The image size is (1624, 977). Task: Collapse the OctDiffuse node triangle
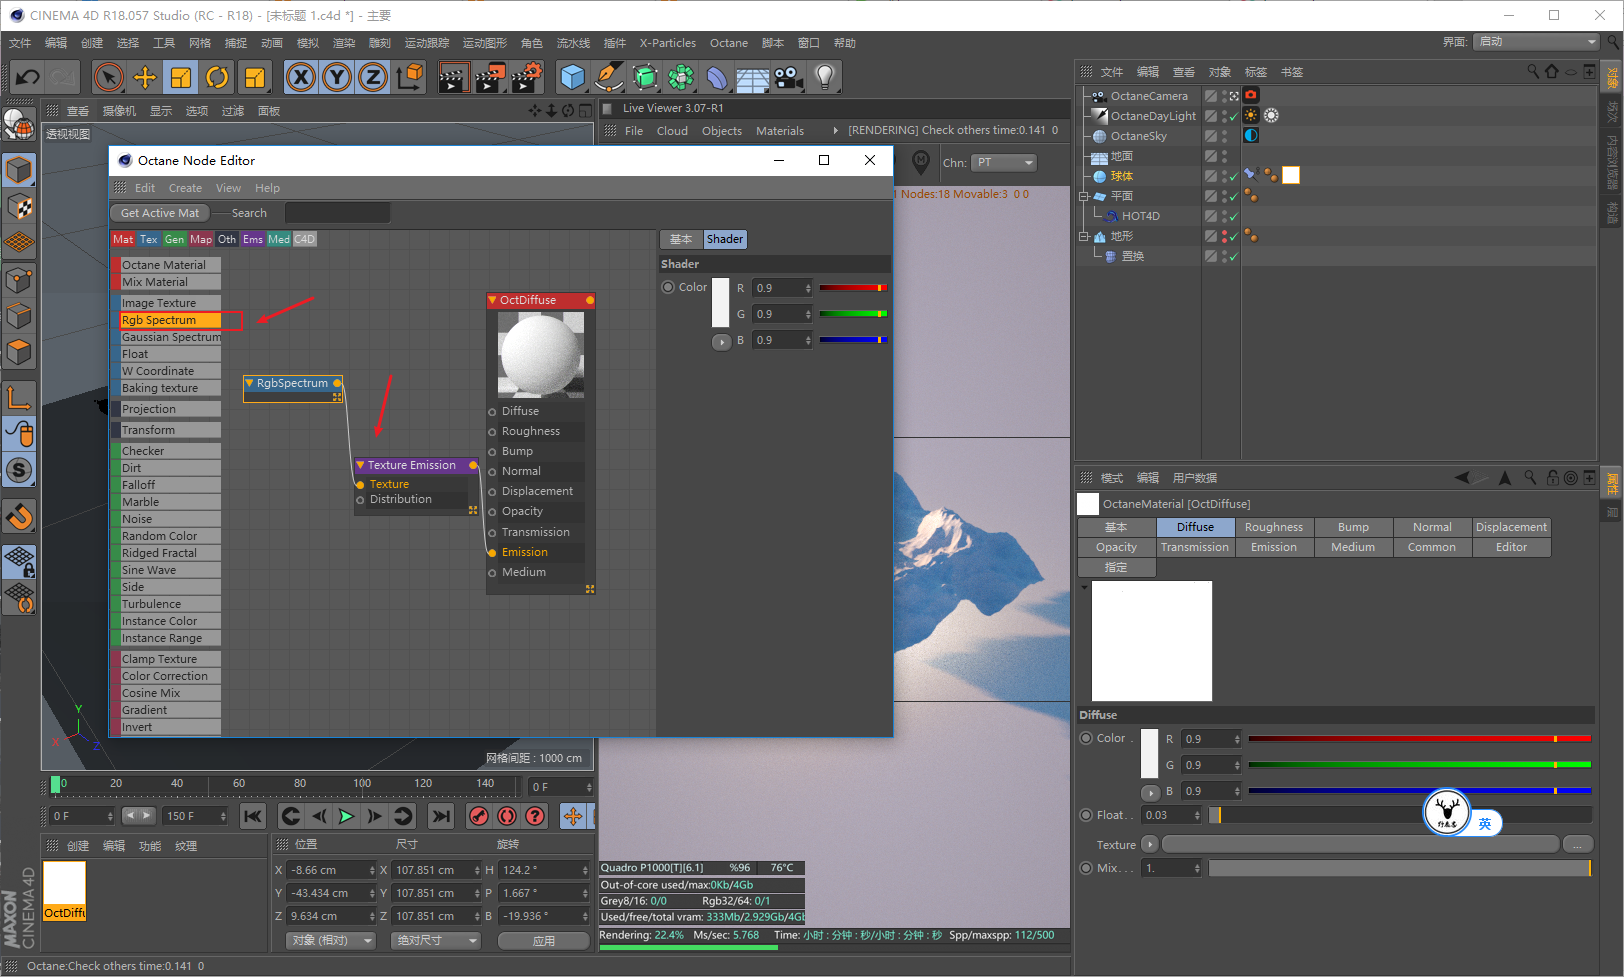coord(492,300)
